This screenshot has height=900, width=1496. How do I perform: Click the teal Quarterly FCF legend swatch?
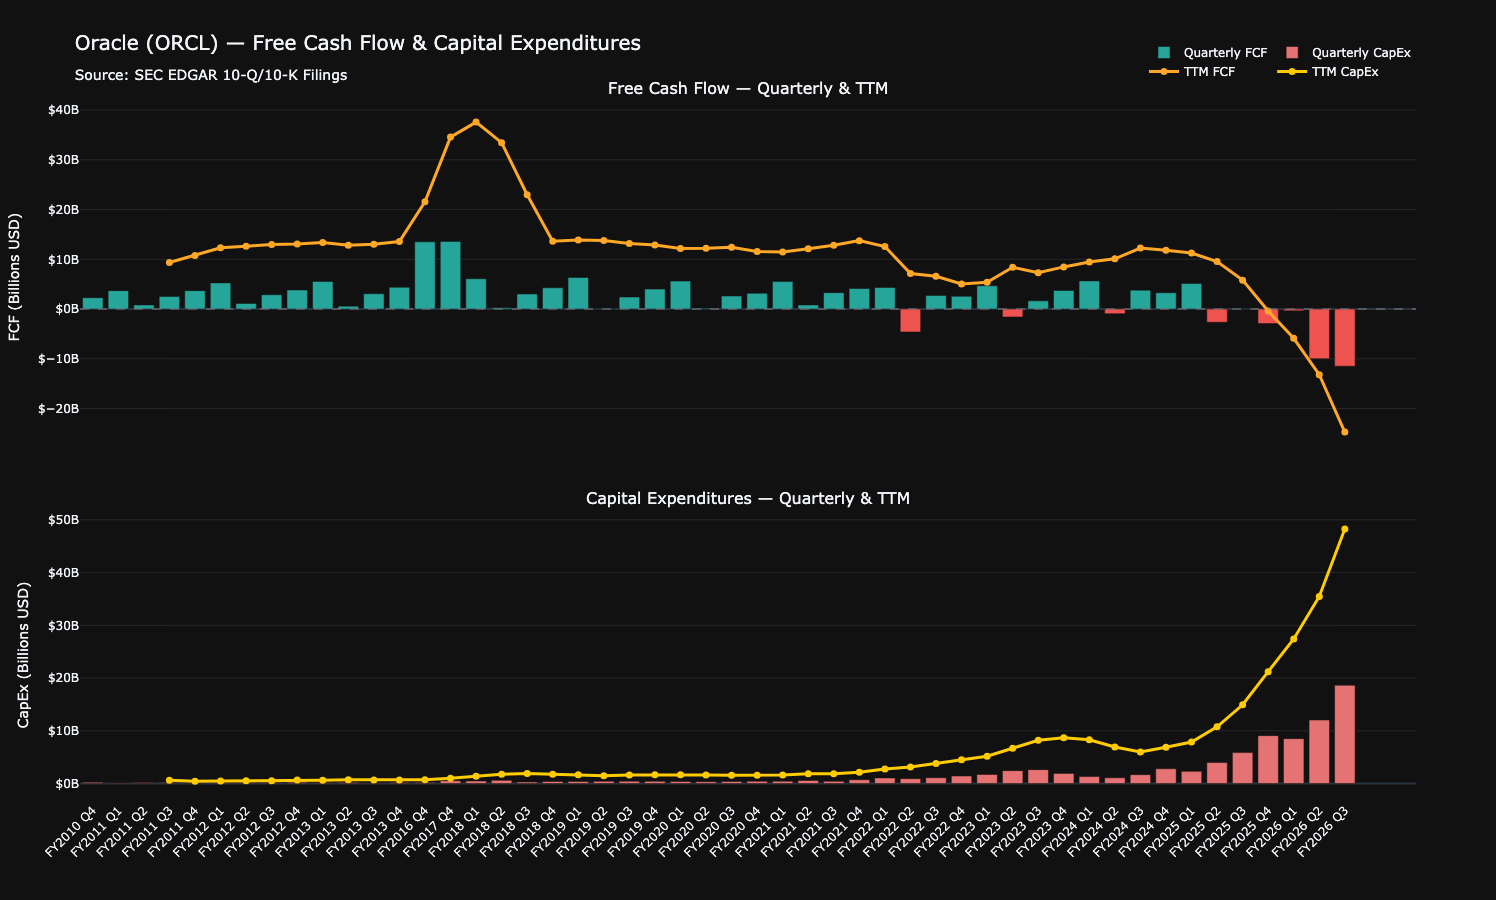coord(1163,52)
